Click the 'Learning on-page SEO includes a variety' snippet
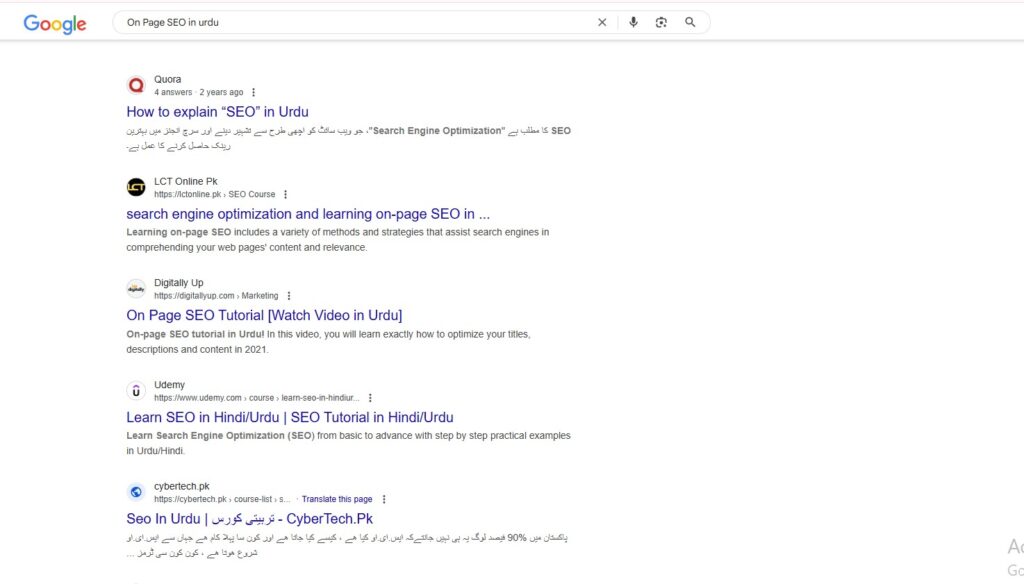 click(338, 240)
